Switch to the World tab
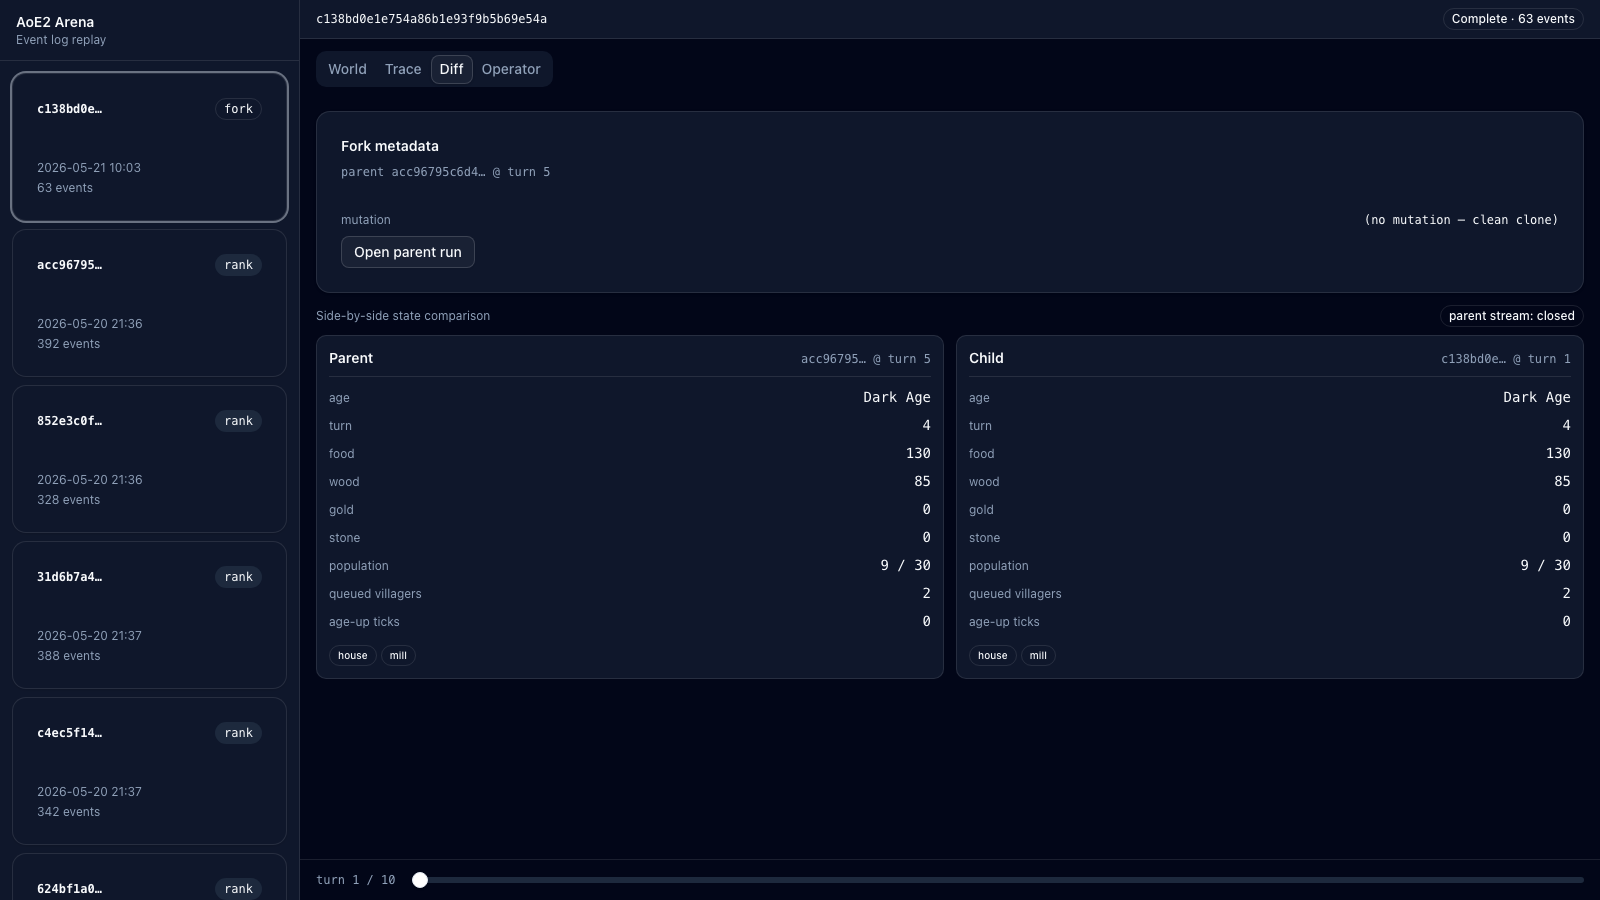The image size is (1600, 900). point(347,69)
